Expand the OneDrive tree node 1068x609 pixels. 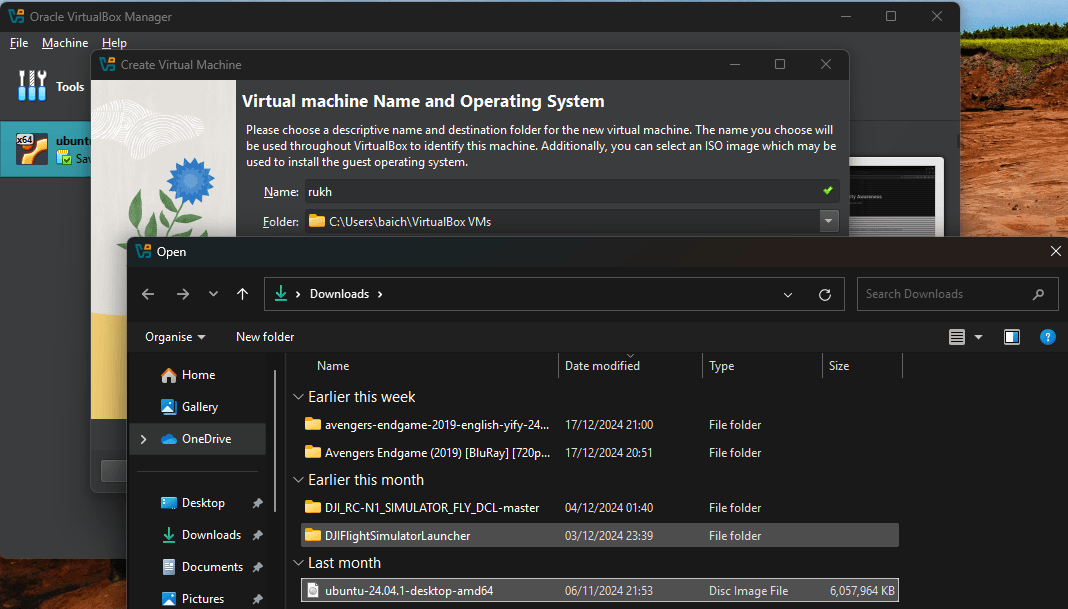(144, 439)
